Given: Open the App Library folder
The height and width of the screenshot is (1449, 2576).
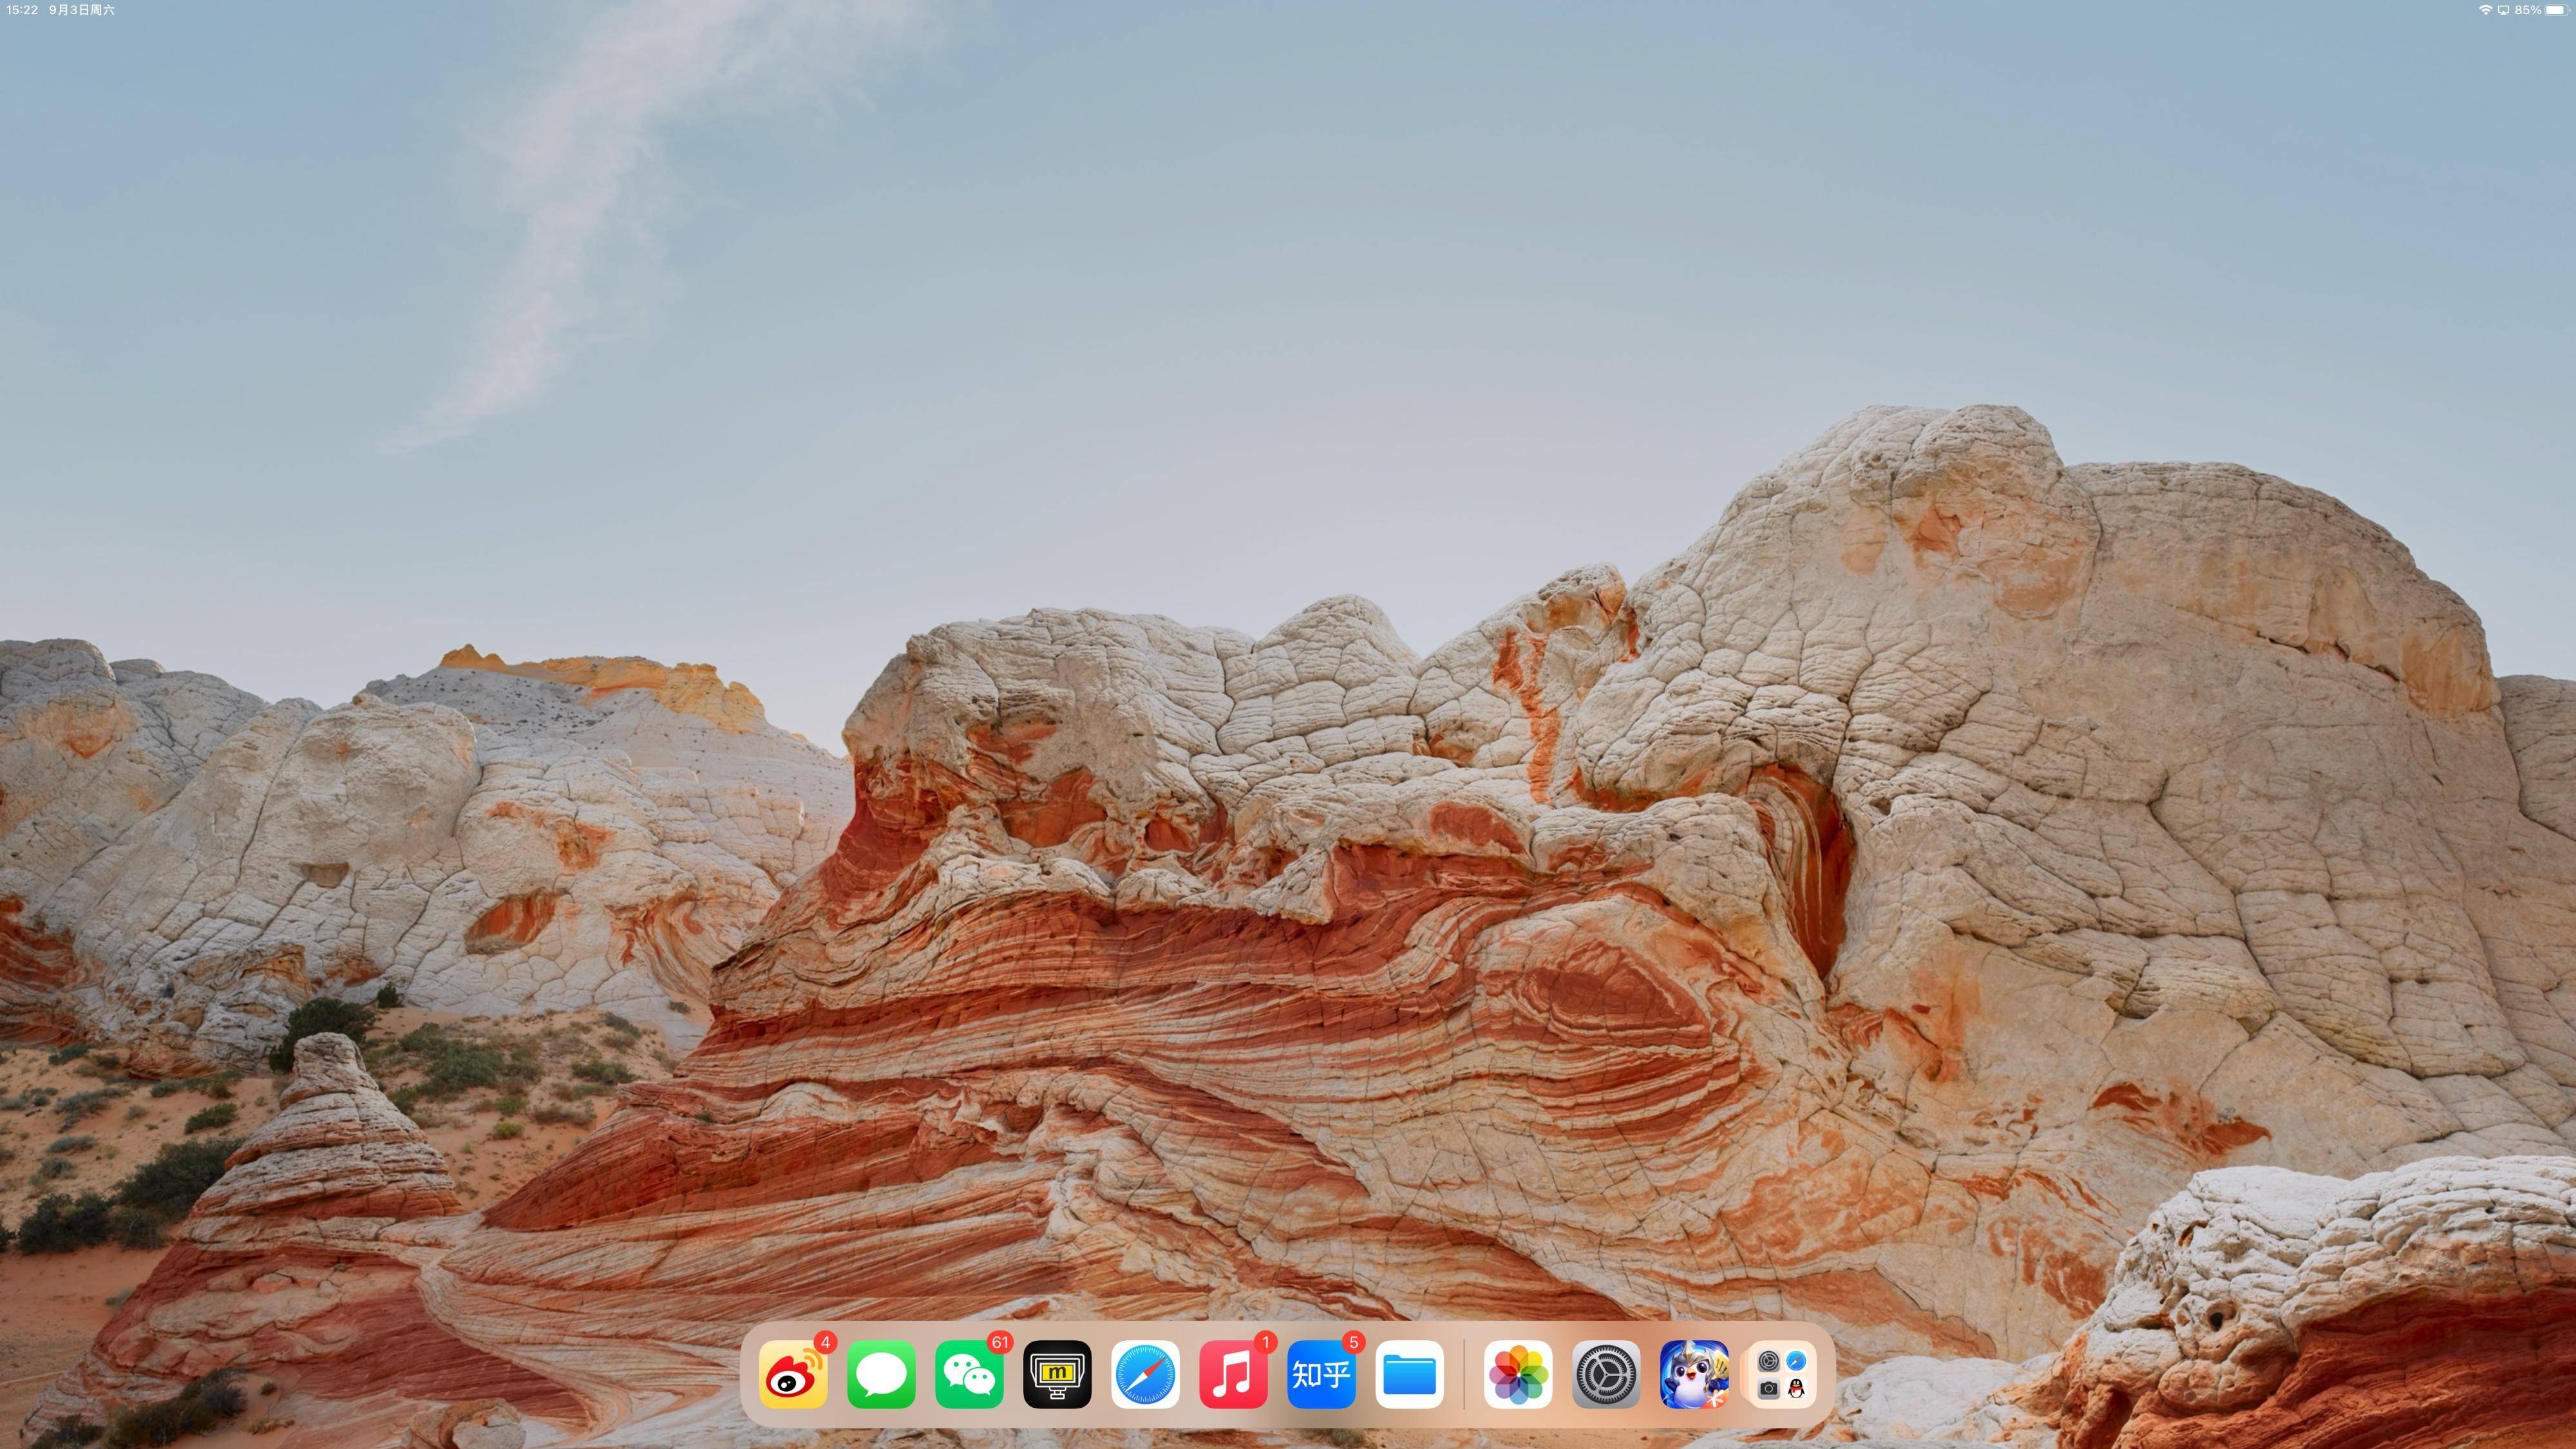Looking at the screenshot, I should tap(1782, 1375).
